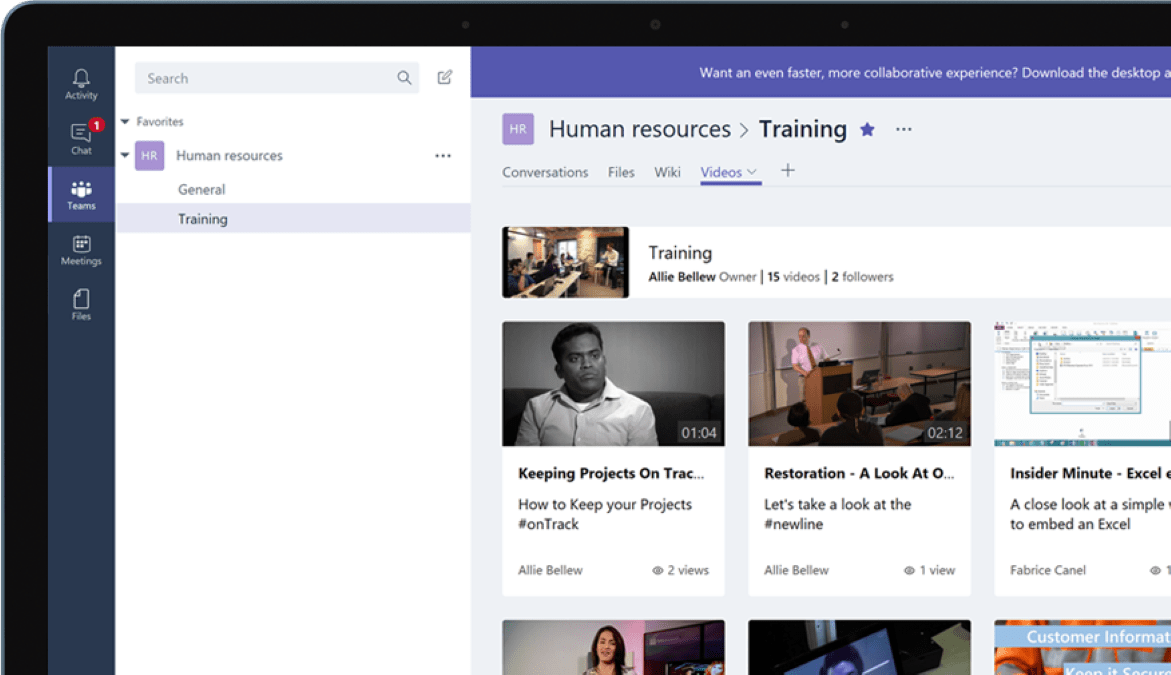Play the Keeping Projects On Track video

click(613, 382)
